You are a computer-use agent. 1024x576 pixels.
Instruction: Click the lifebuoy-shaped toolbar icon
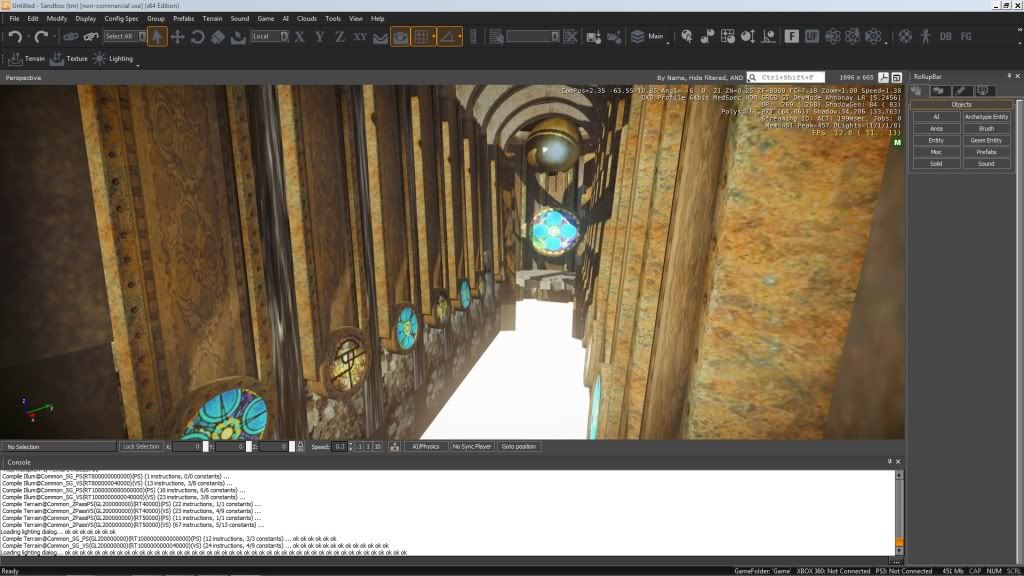coord(905,37)
